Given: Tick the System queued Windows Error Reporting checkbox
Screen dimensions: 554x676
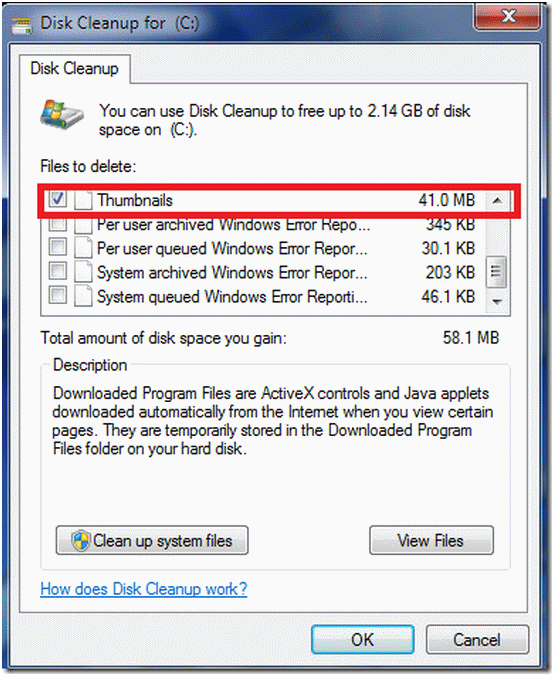Looking at the screenshot, I should 57,295.
